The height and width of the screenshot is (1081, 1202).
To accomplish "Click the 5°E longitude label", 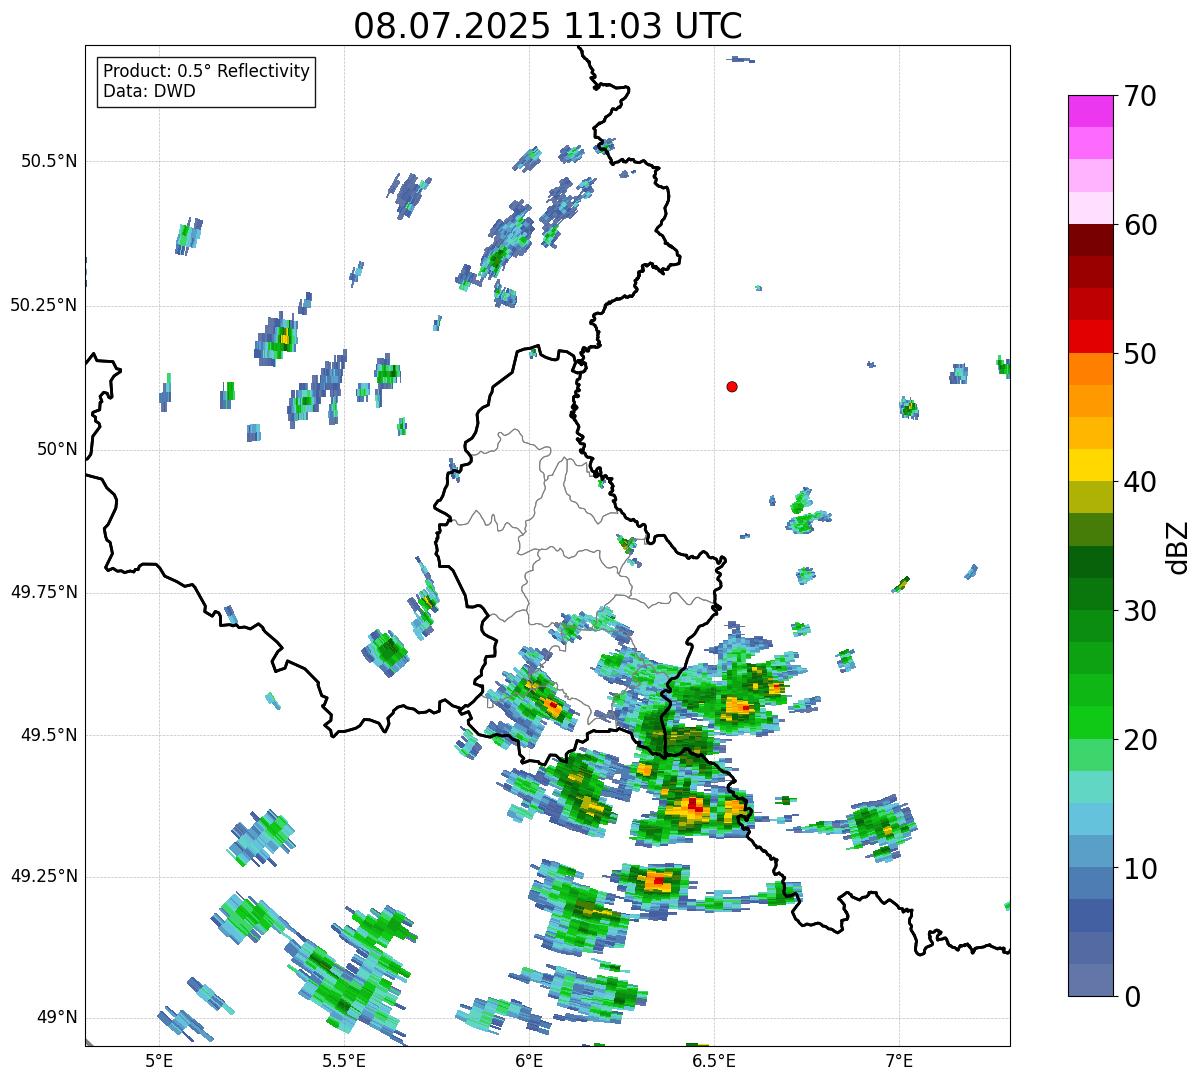I will 159,1060.
